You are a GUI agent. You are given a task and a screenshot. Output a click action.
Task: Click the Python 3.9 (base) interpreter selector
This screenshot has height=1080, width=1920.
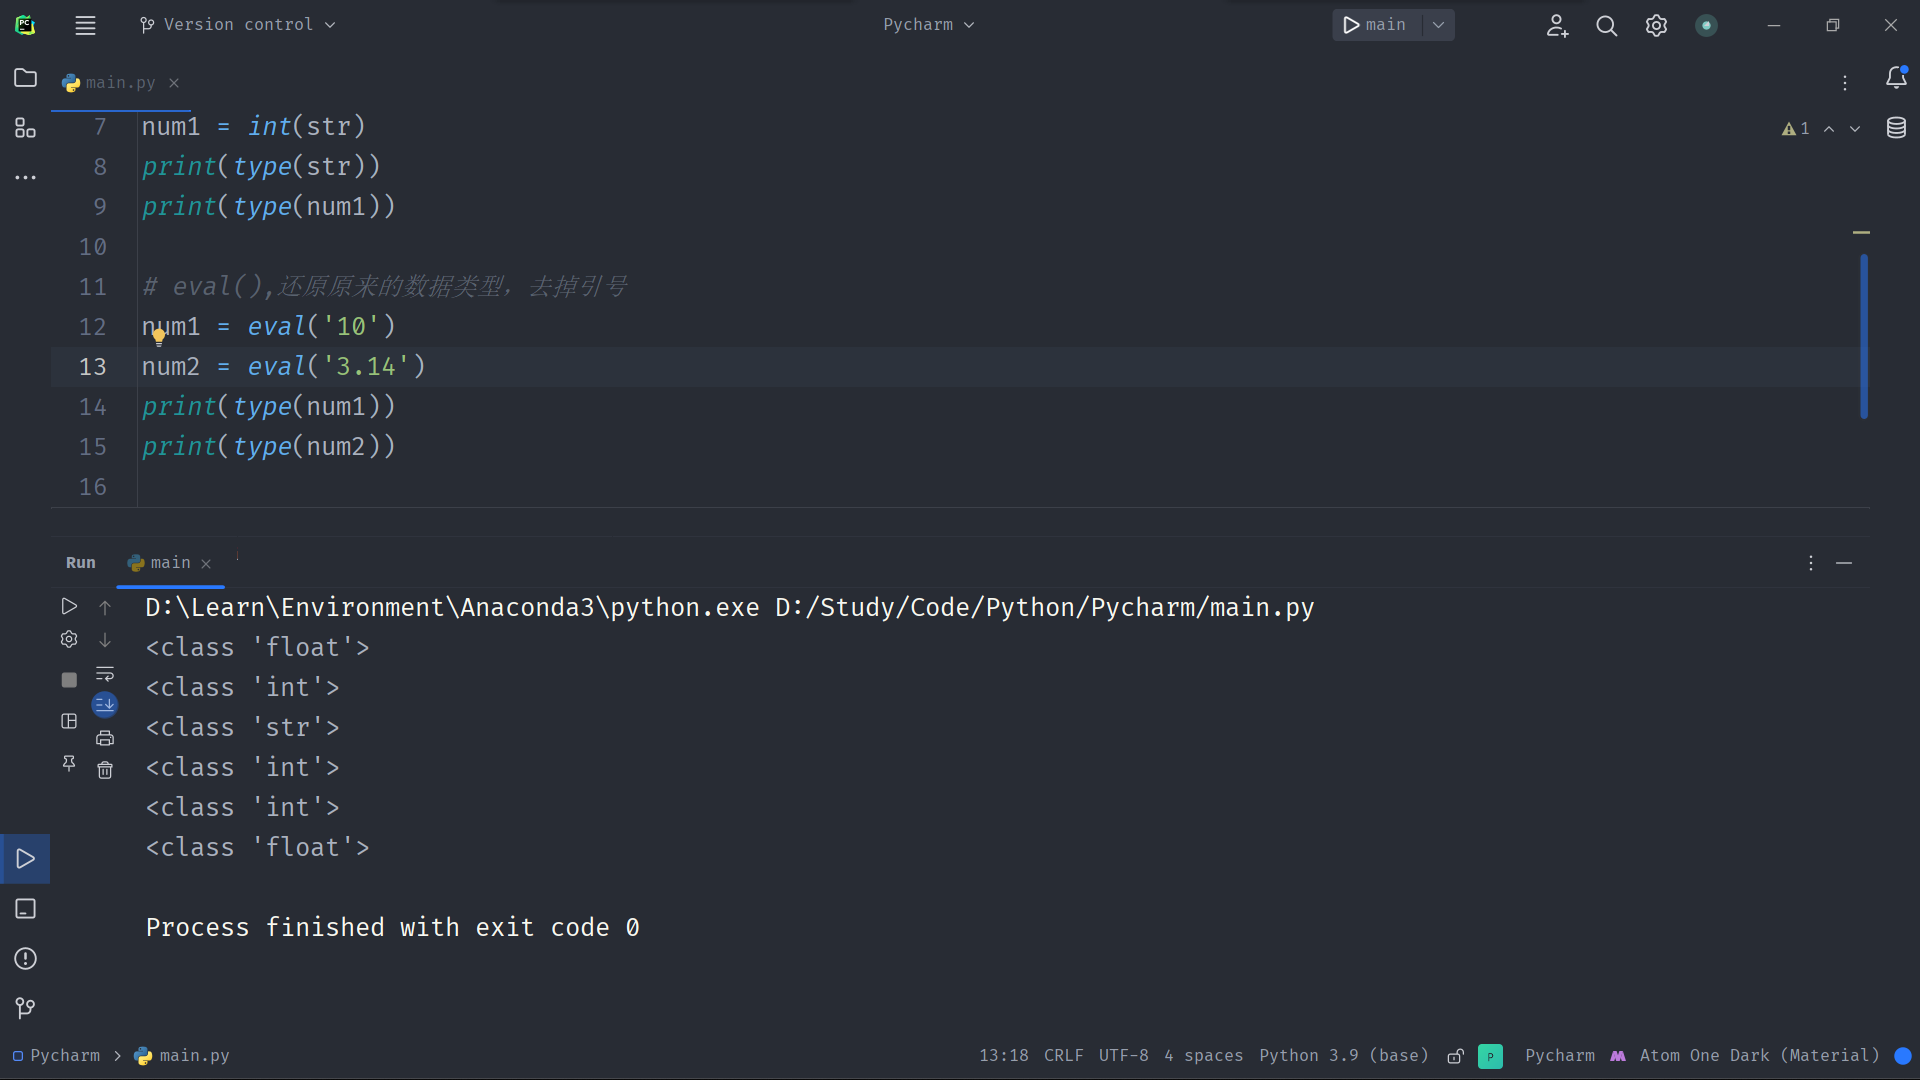point(1343,1056)
